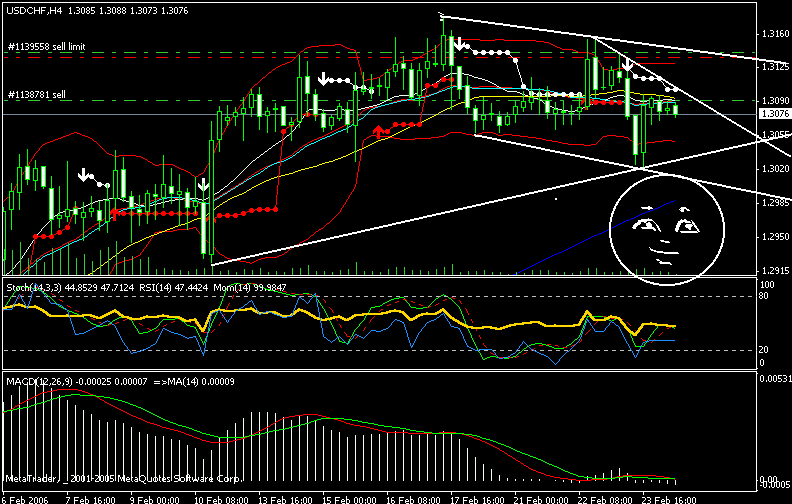Select the circle face drawing on chart
The height and width of the screenshot is (504, 792).
click(x=667, y=230)
